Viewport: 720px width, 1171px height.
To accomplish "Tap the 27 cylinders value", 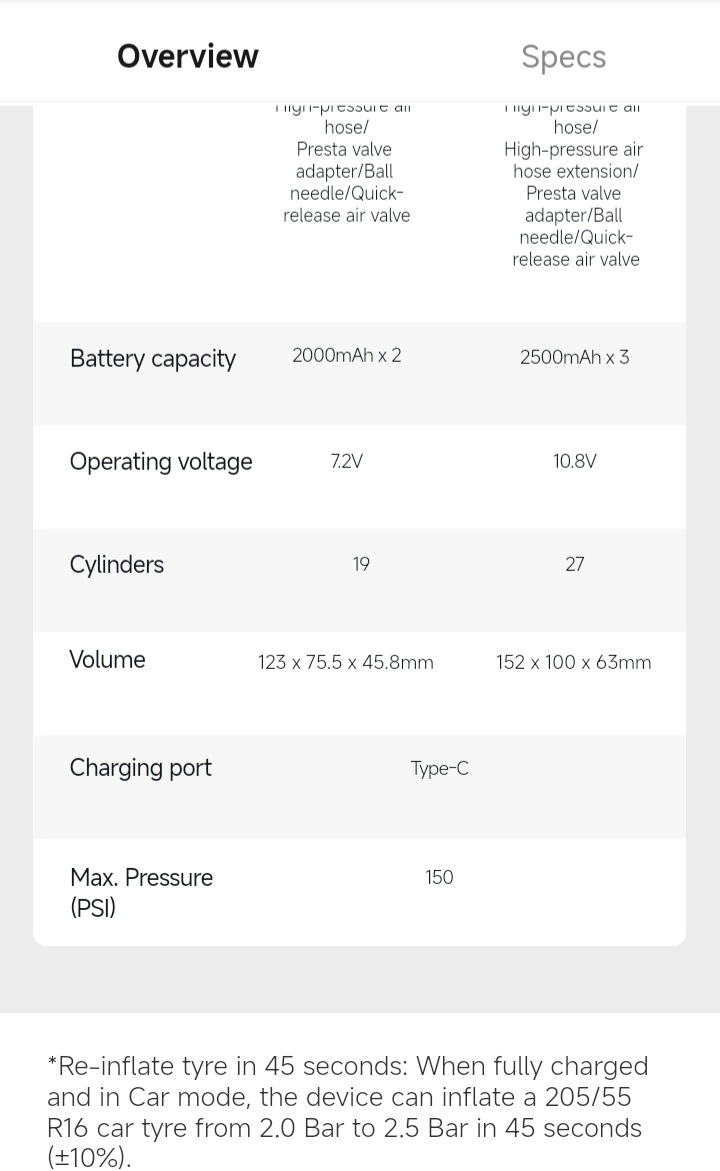I will click(574, 564).
